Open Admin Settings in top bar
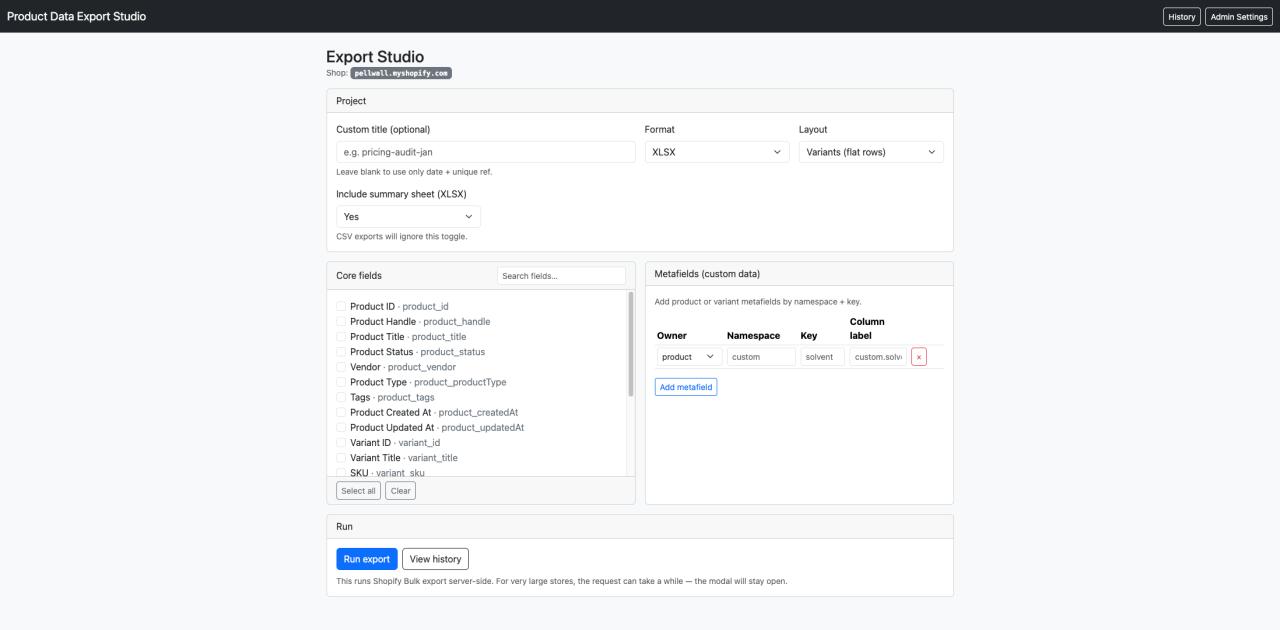The height and width of the screenshot is (630, 1280). click(1239, 16)
